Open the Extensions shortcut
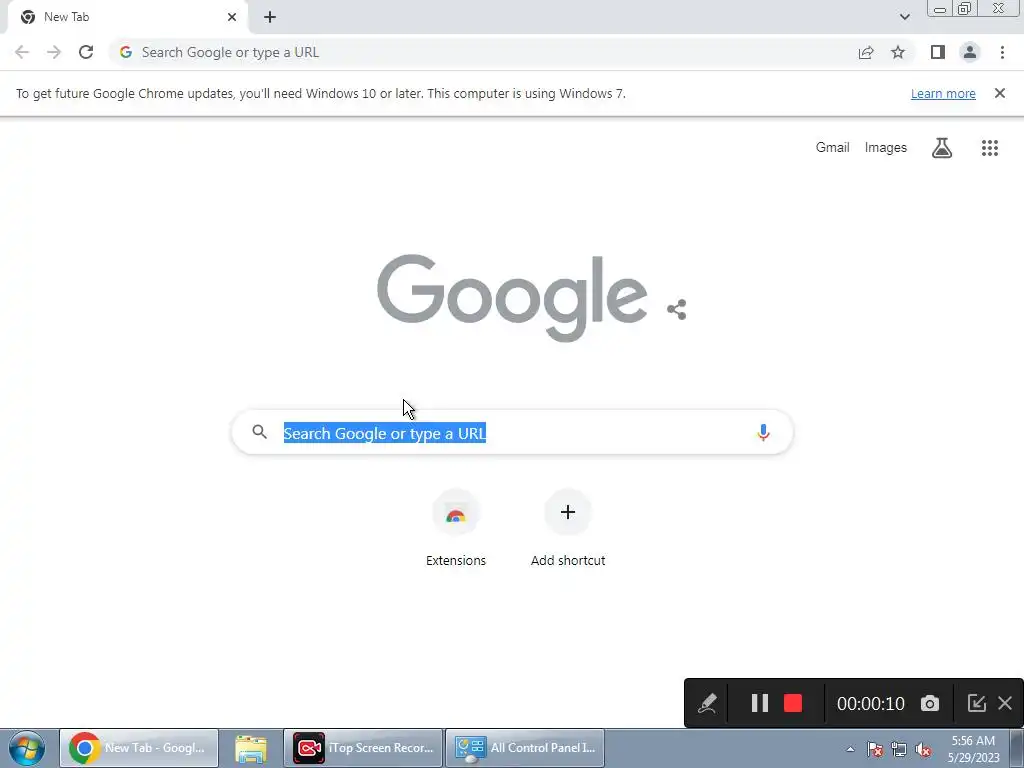This screenshot has height=768, width=1024. [456, 528]
